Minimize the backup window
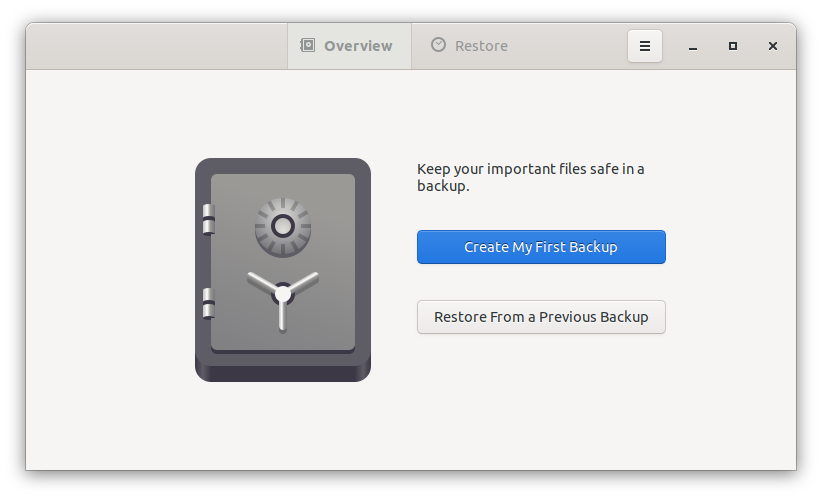The height and width of the screenshot is (499, 822). pos(693,46)
